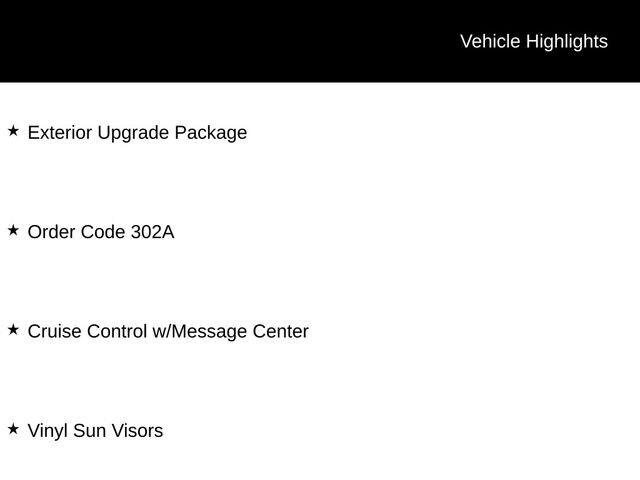Image resolution: width=640 pixels, height=480 pixels.
Task: Click the word "Vinyl" in last highlight
Action: pos(46,431)
